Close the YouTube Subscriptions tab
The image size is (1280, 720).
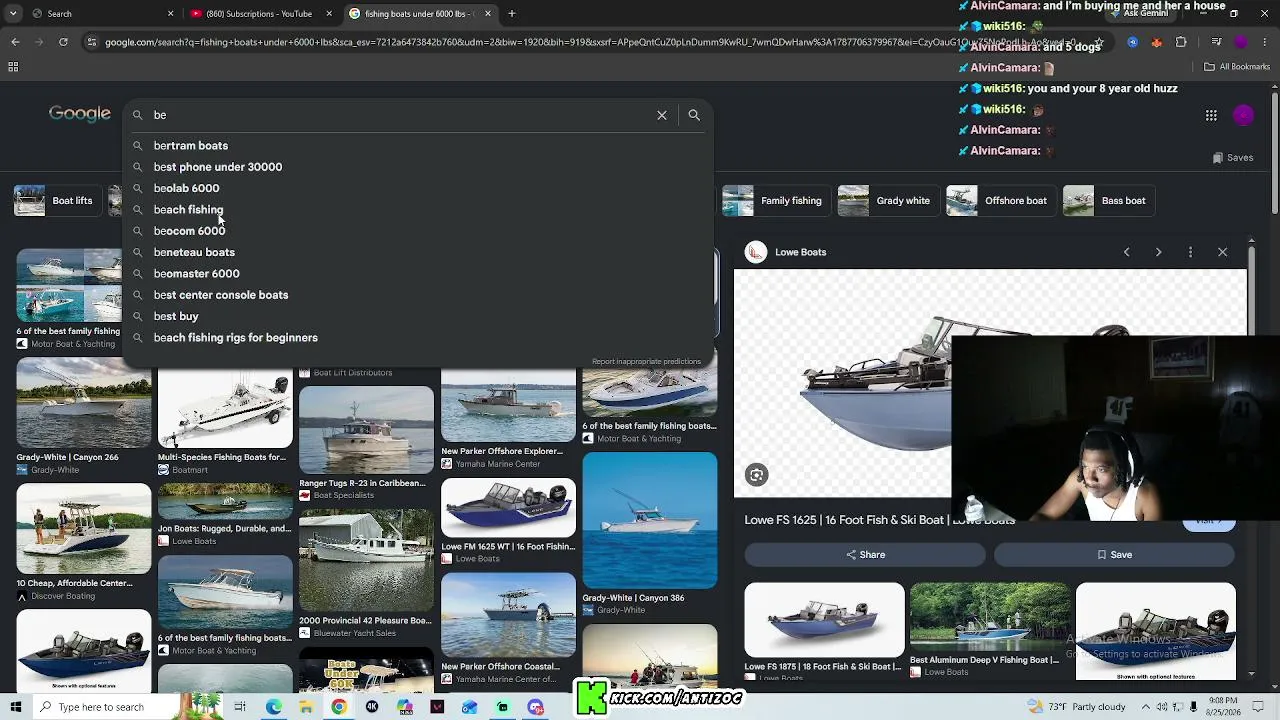[330, 14]
